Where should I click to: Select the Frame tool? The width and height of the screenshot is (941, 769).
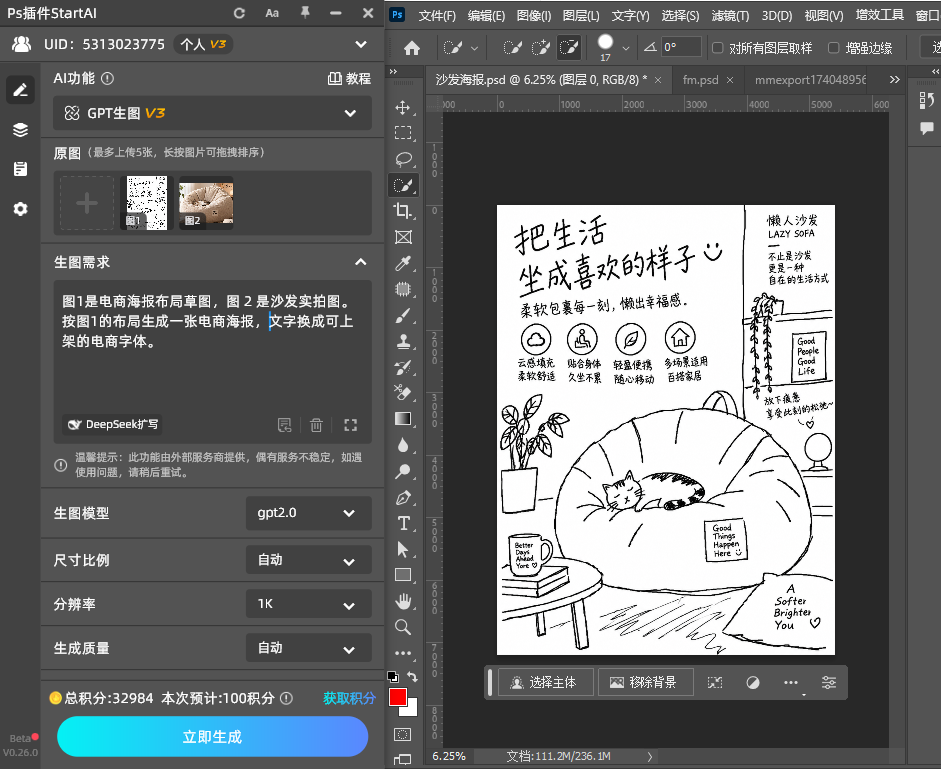pos(403,237)
